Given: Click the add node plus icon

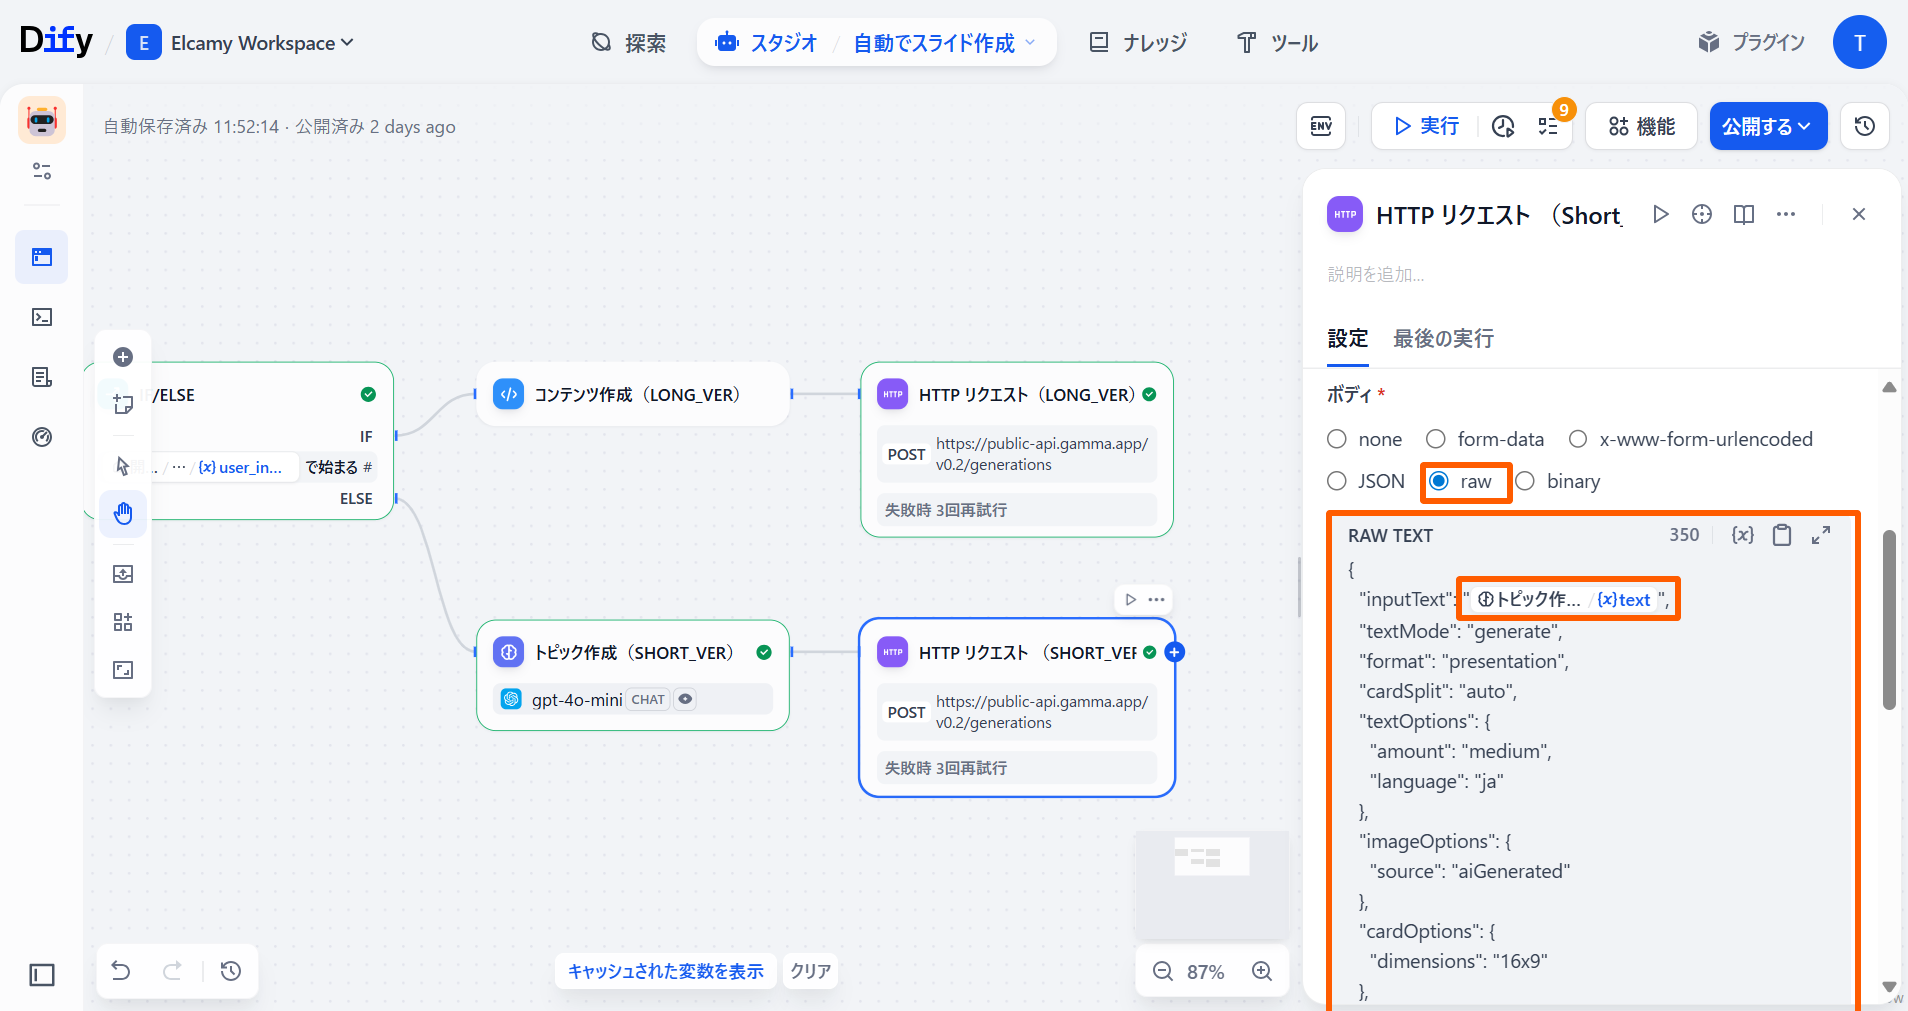Looking at the screenshot, I should [123, 357].
